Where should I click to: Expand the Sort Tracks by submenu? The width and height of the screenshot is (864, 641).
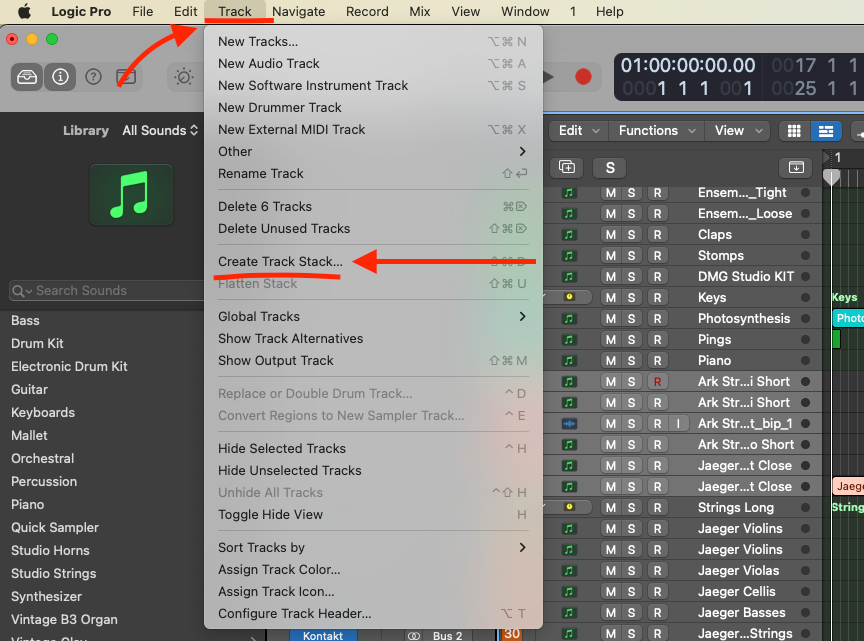pyautogui.click(x=372, y=547)
